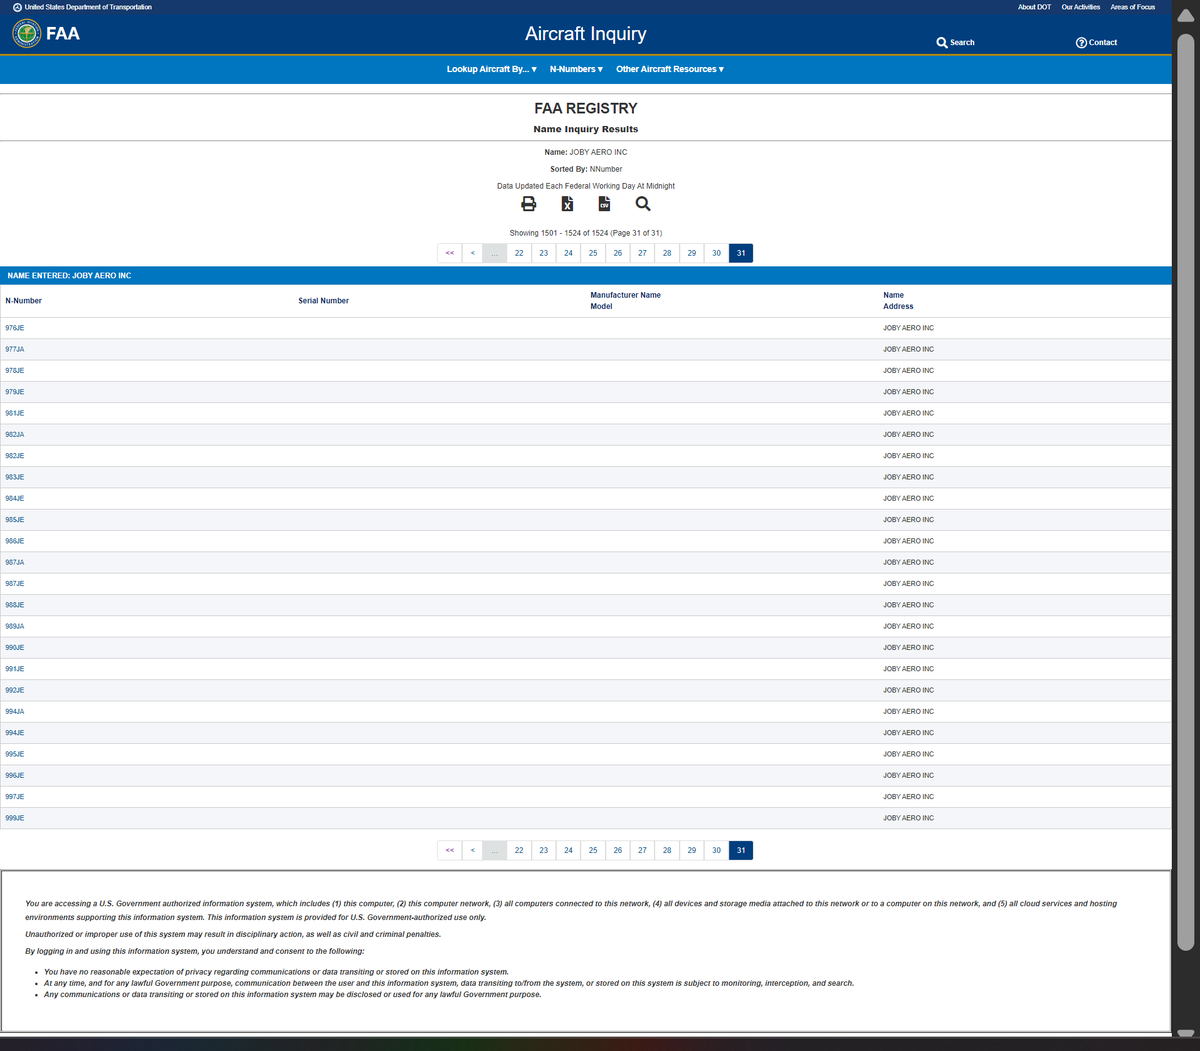Screen dimensions: 1200x1051
Task: Open N-Number 986JE record
Action: pyautogui.click(x=14, y=541)
